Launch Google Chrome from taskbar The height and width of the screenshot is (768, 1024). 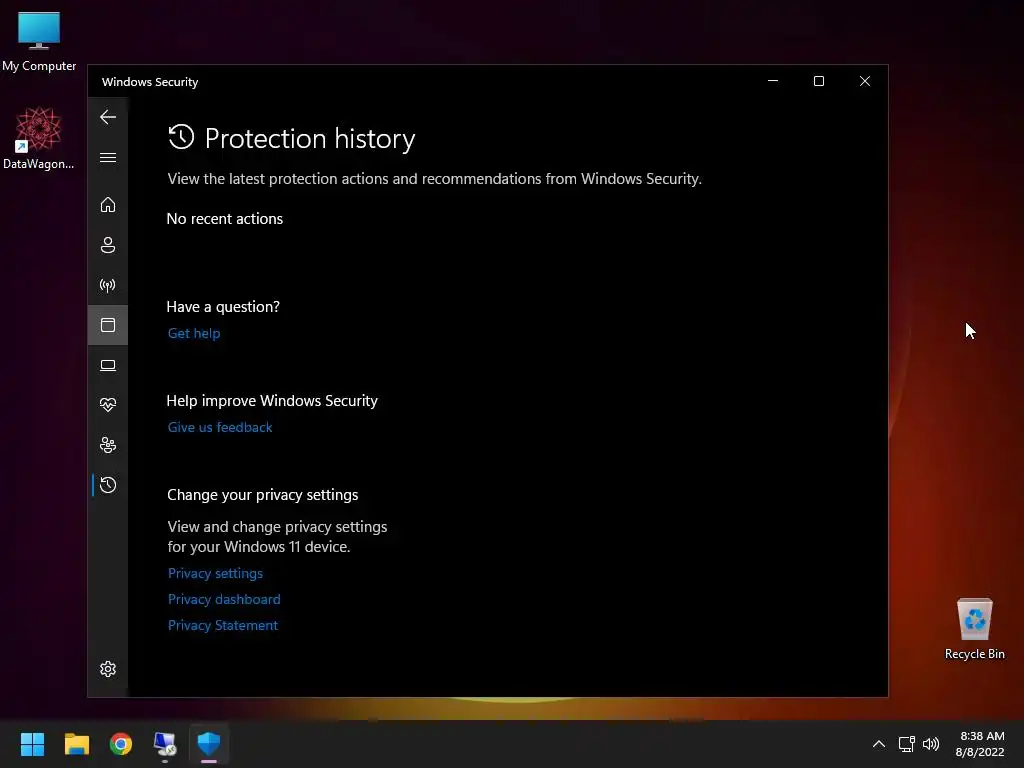tap(121, 744)
